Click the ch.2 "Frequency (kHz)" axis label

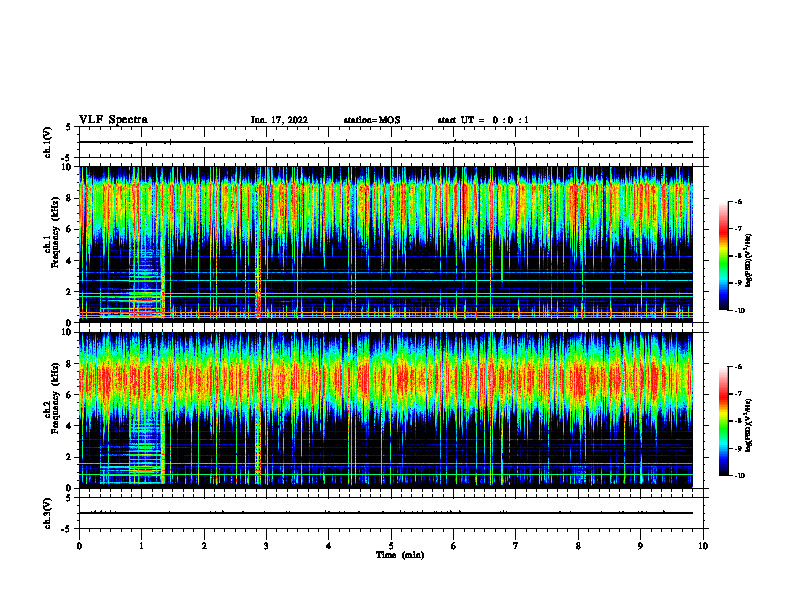pos(55,398)
